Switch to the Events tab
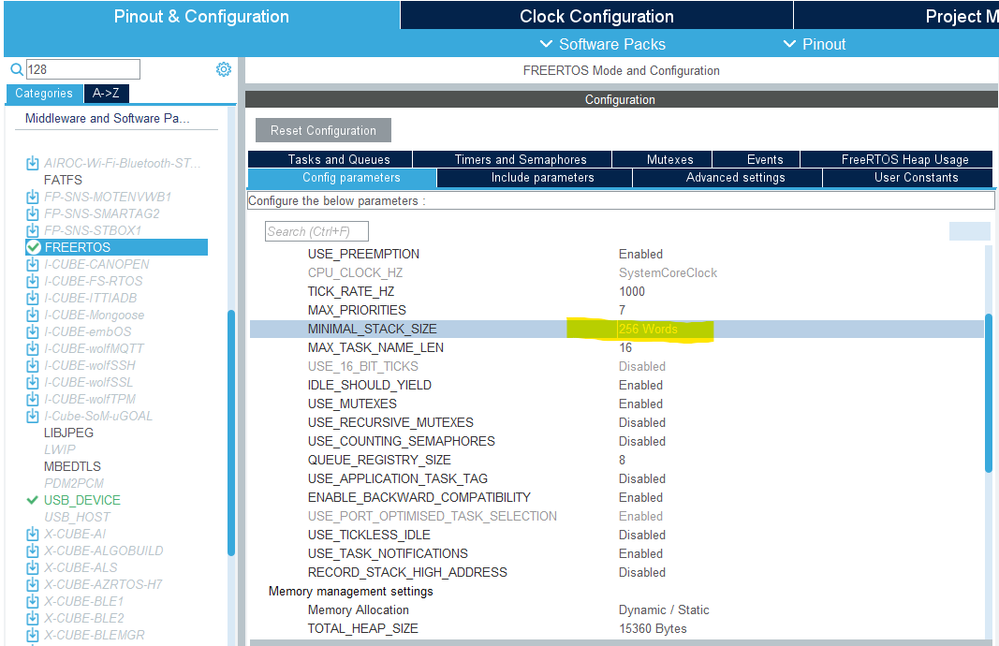Screen dimensions: 999x646 point(756,159)
